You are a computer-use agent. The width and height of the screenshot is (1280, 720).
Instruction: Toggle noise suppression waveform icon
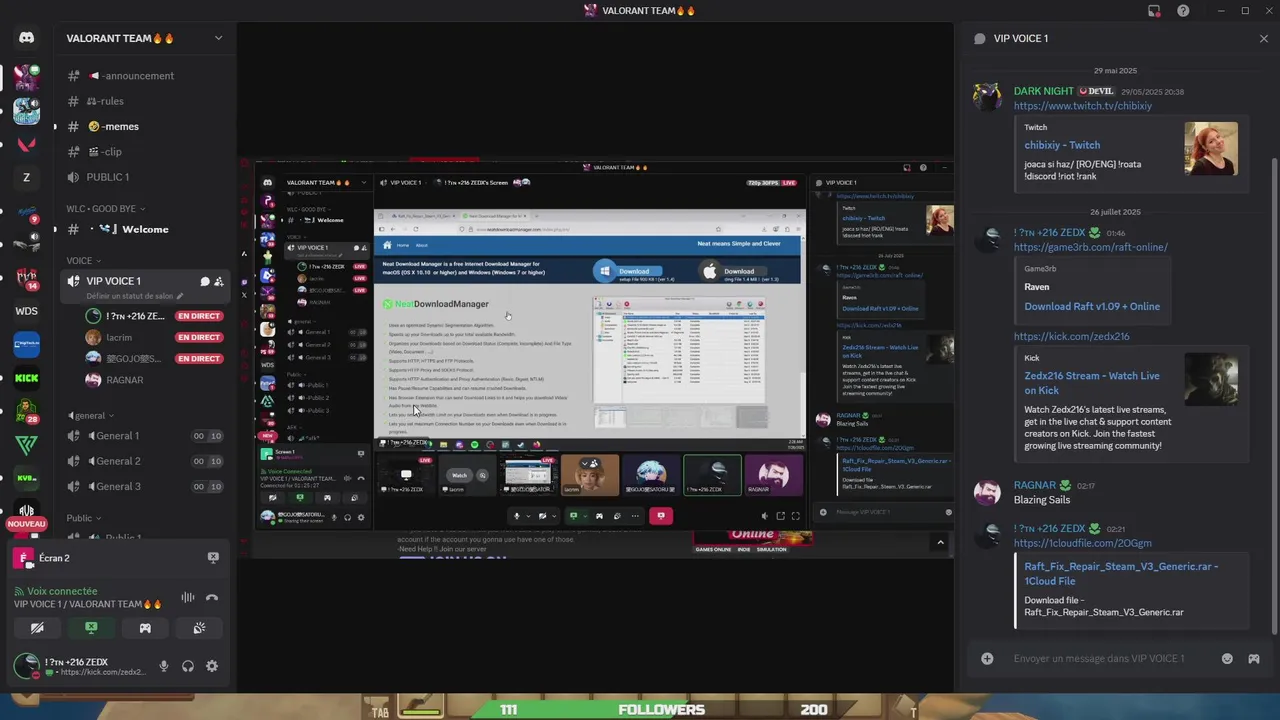click(187, 597)
